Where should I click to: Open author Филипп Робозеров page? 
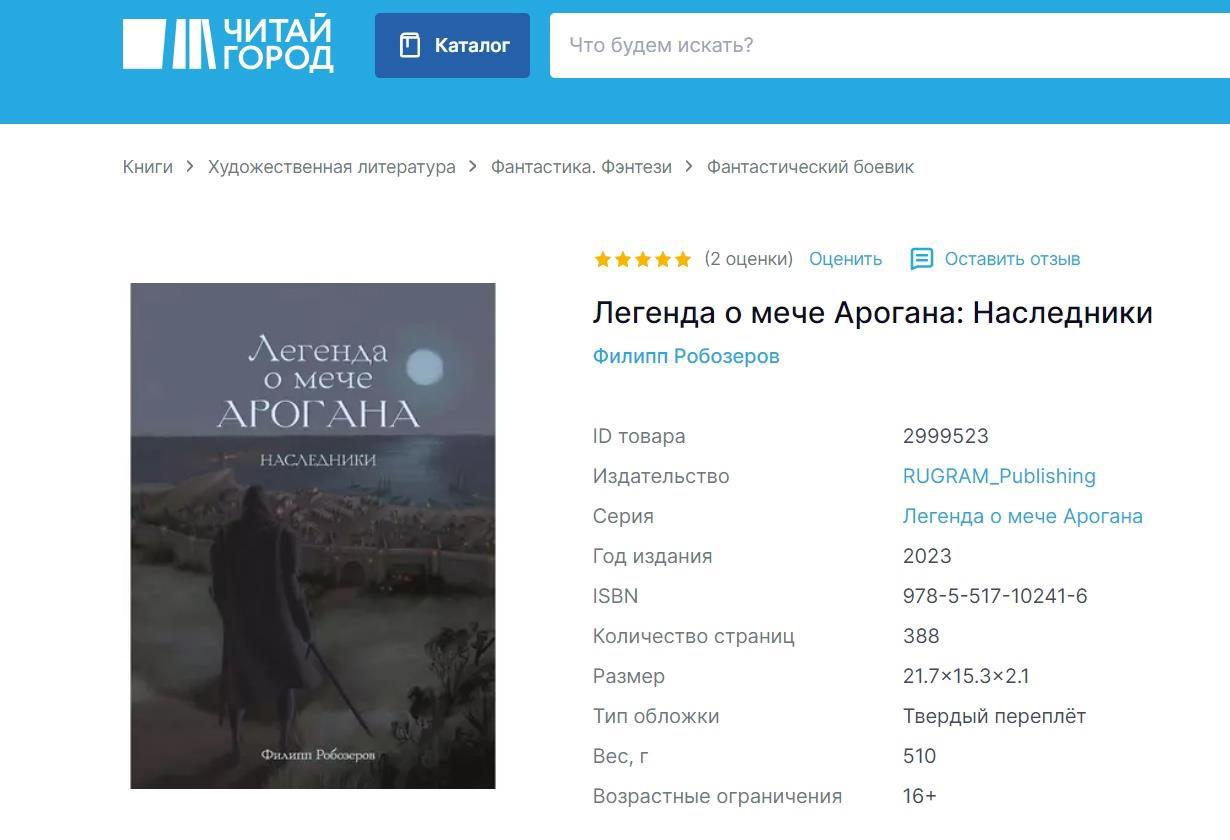tap(686, 356)
